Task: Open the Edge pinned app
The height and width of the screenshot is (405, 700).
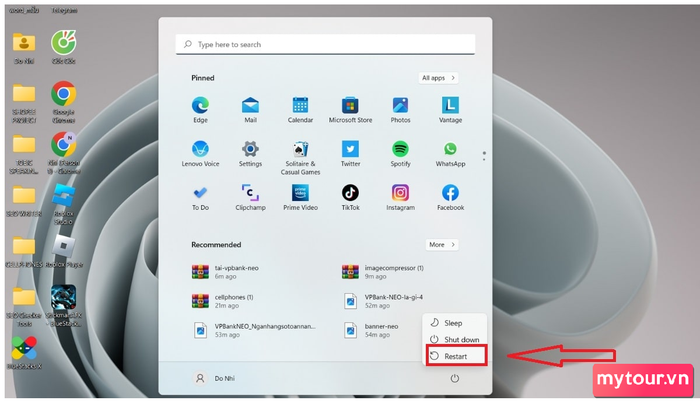Action: [200, 109]
